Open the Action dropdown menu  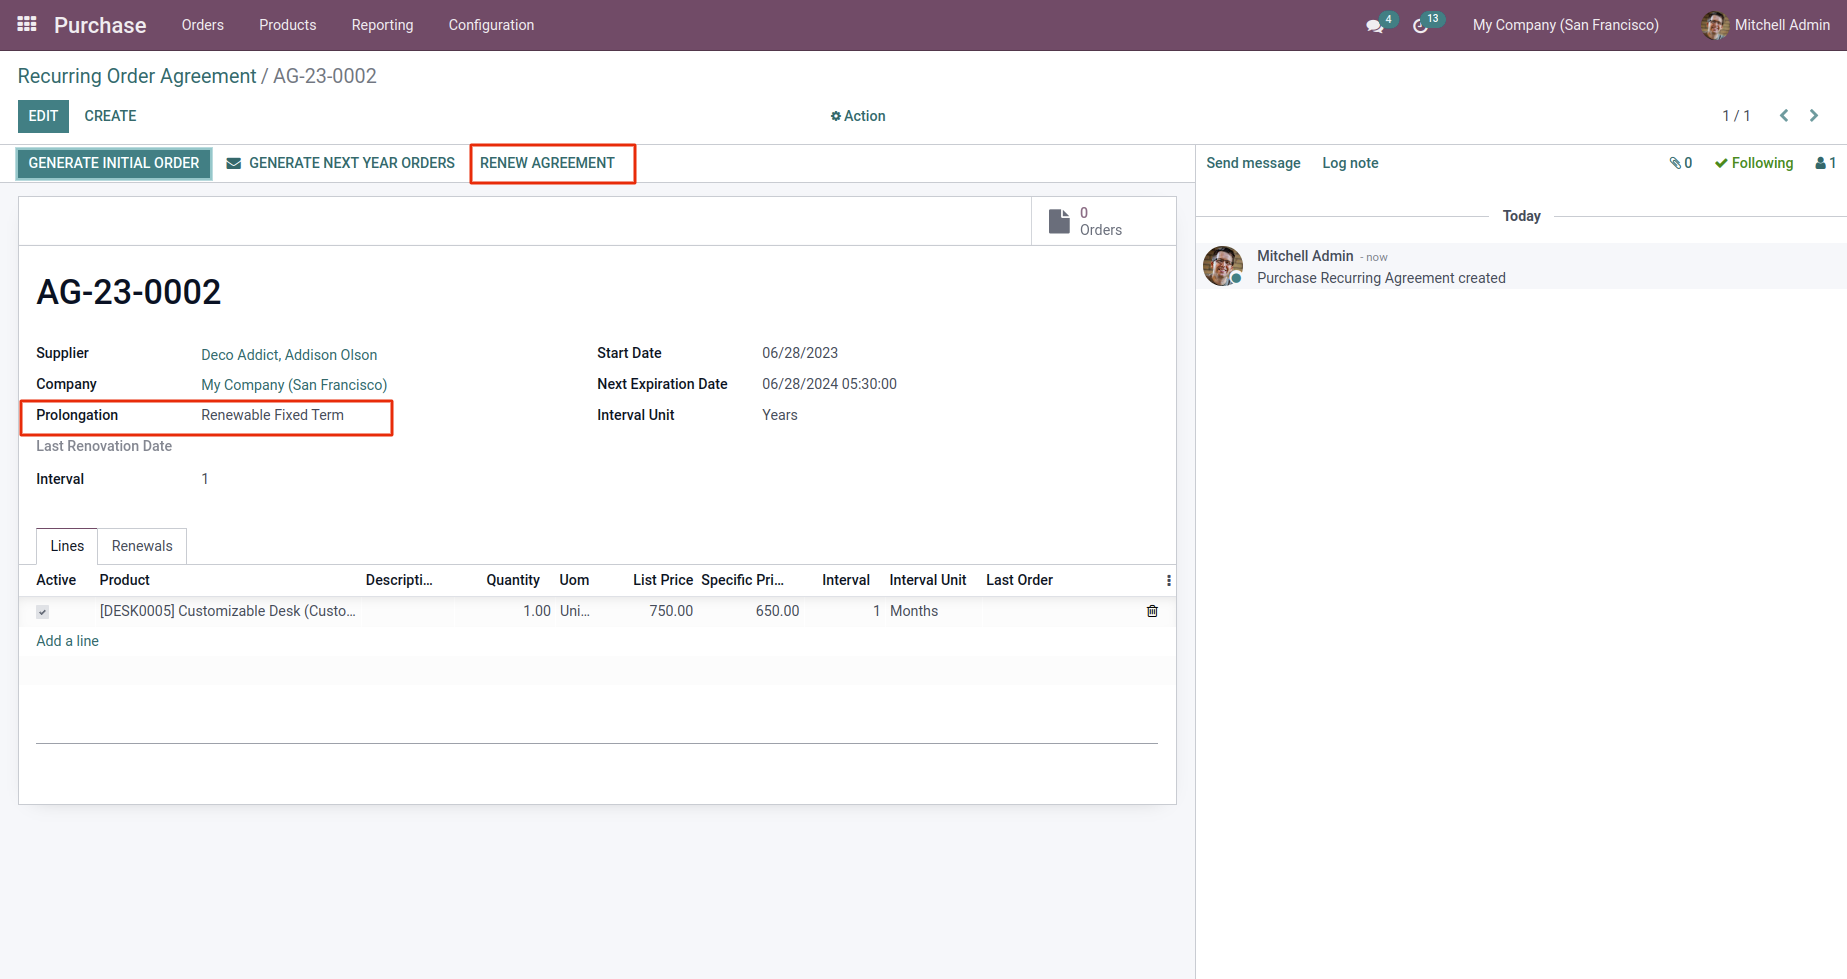[858, 116]
